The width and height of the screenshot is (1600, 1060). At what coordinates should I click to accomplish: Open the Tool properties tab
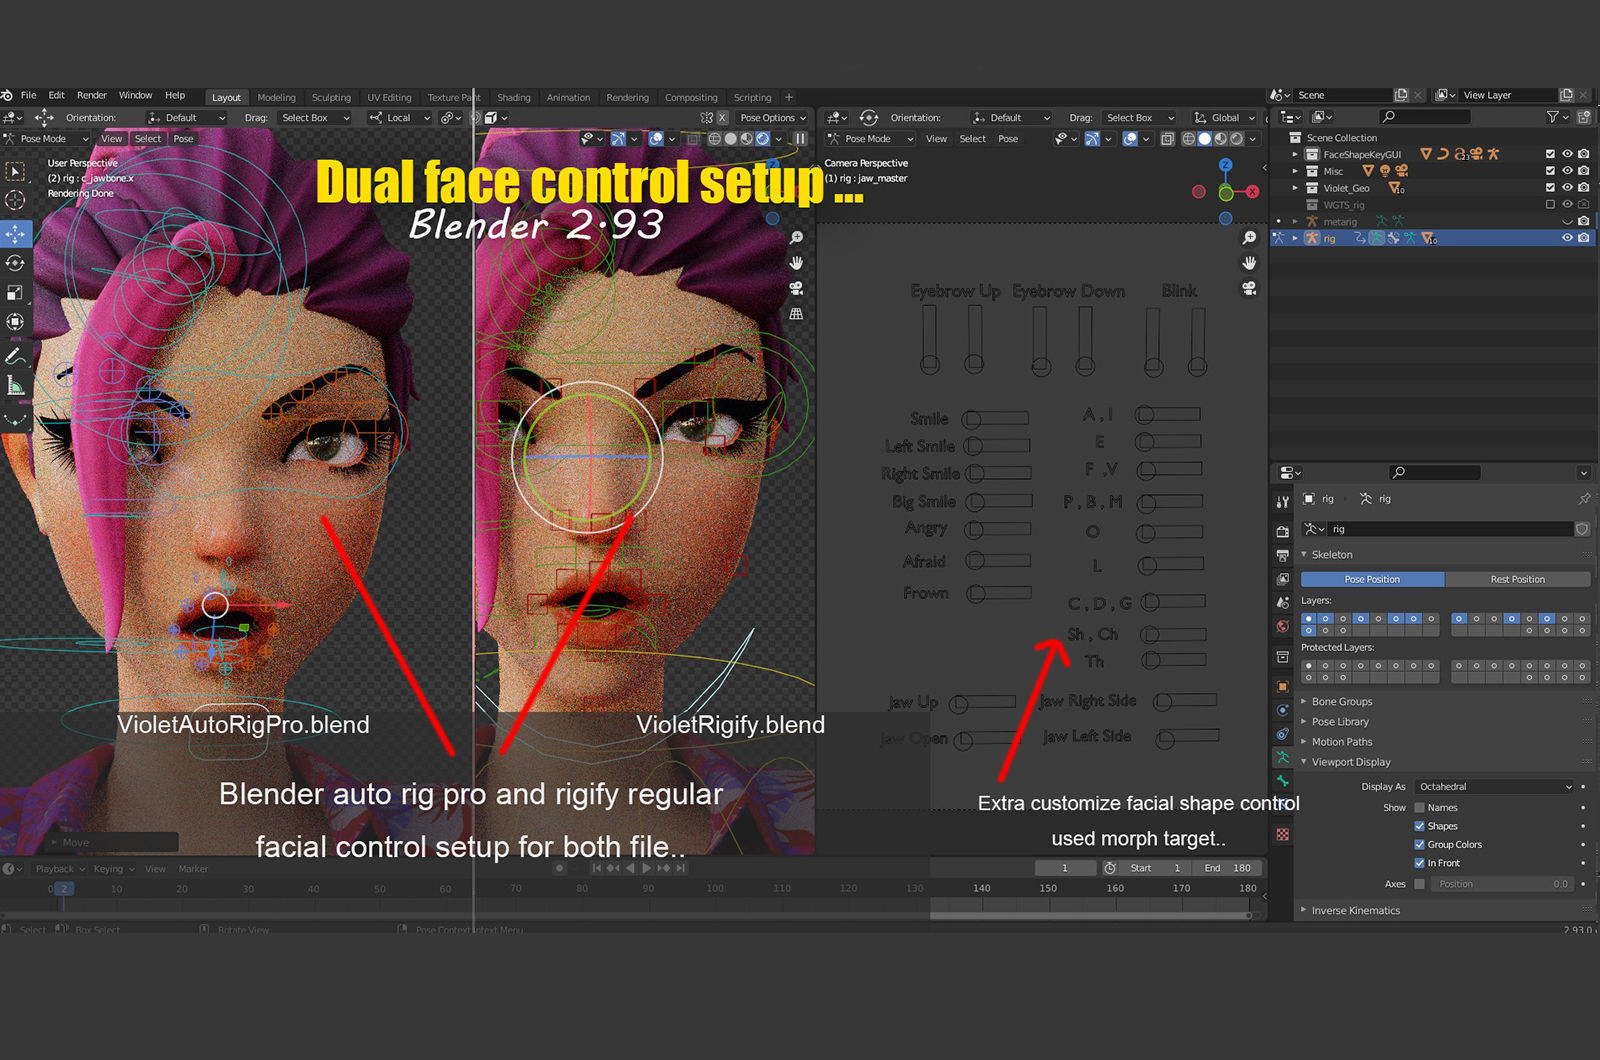[x=1282, y=502]
